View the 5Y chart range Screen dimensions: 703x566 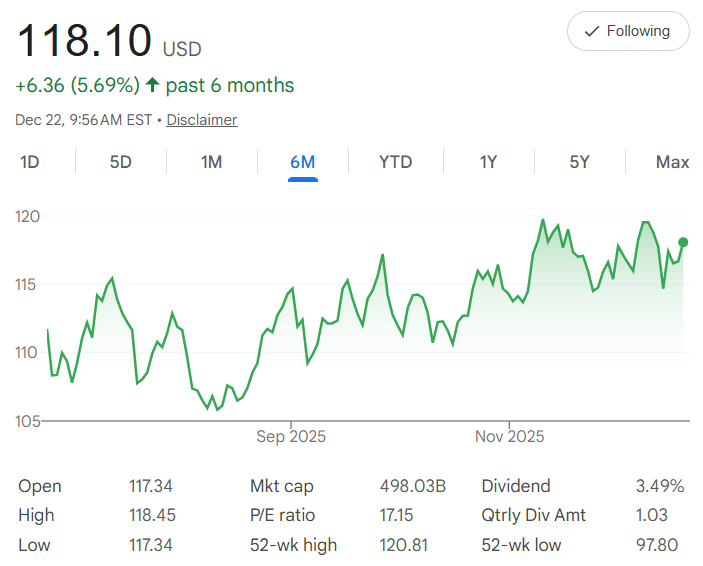(579, 162)
